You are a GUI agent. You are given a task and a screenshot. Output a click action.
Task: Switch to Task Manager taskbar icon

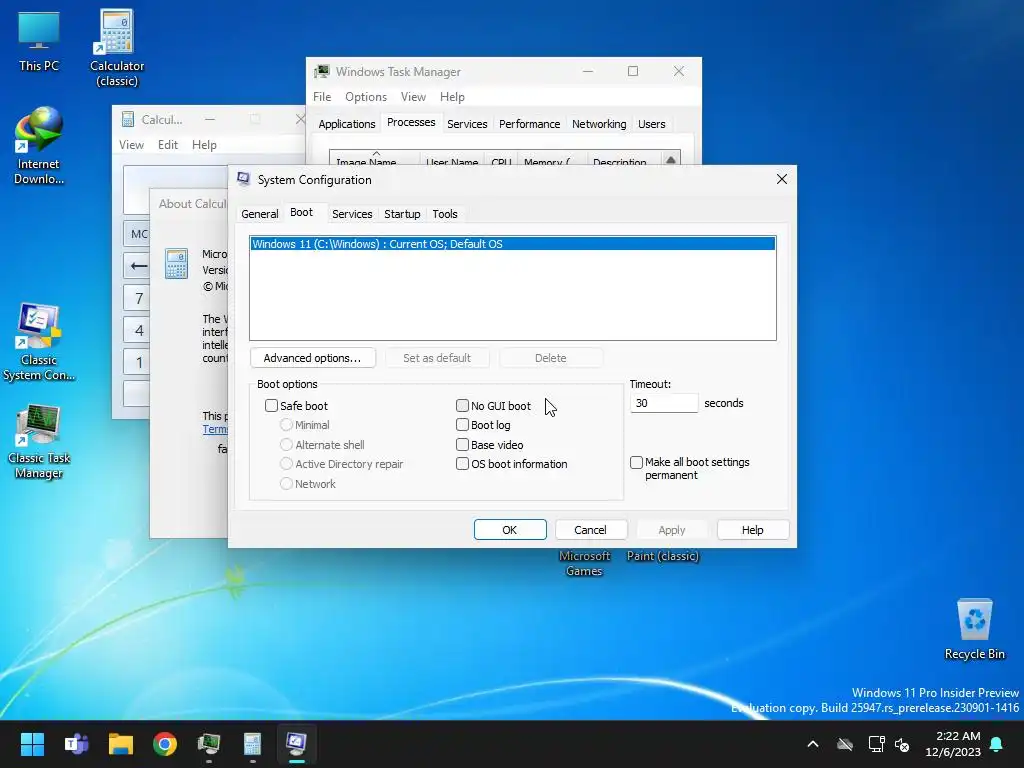coord(209,744)
